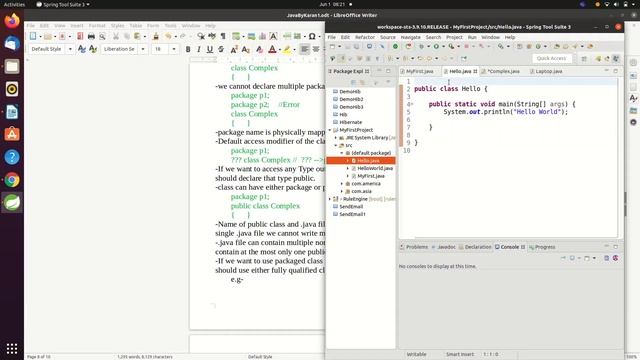Open Thunderbird from the Ubuntu dock
640x360 pixels.
[x=12, y=43]
